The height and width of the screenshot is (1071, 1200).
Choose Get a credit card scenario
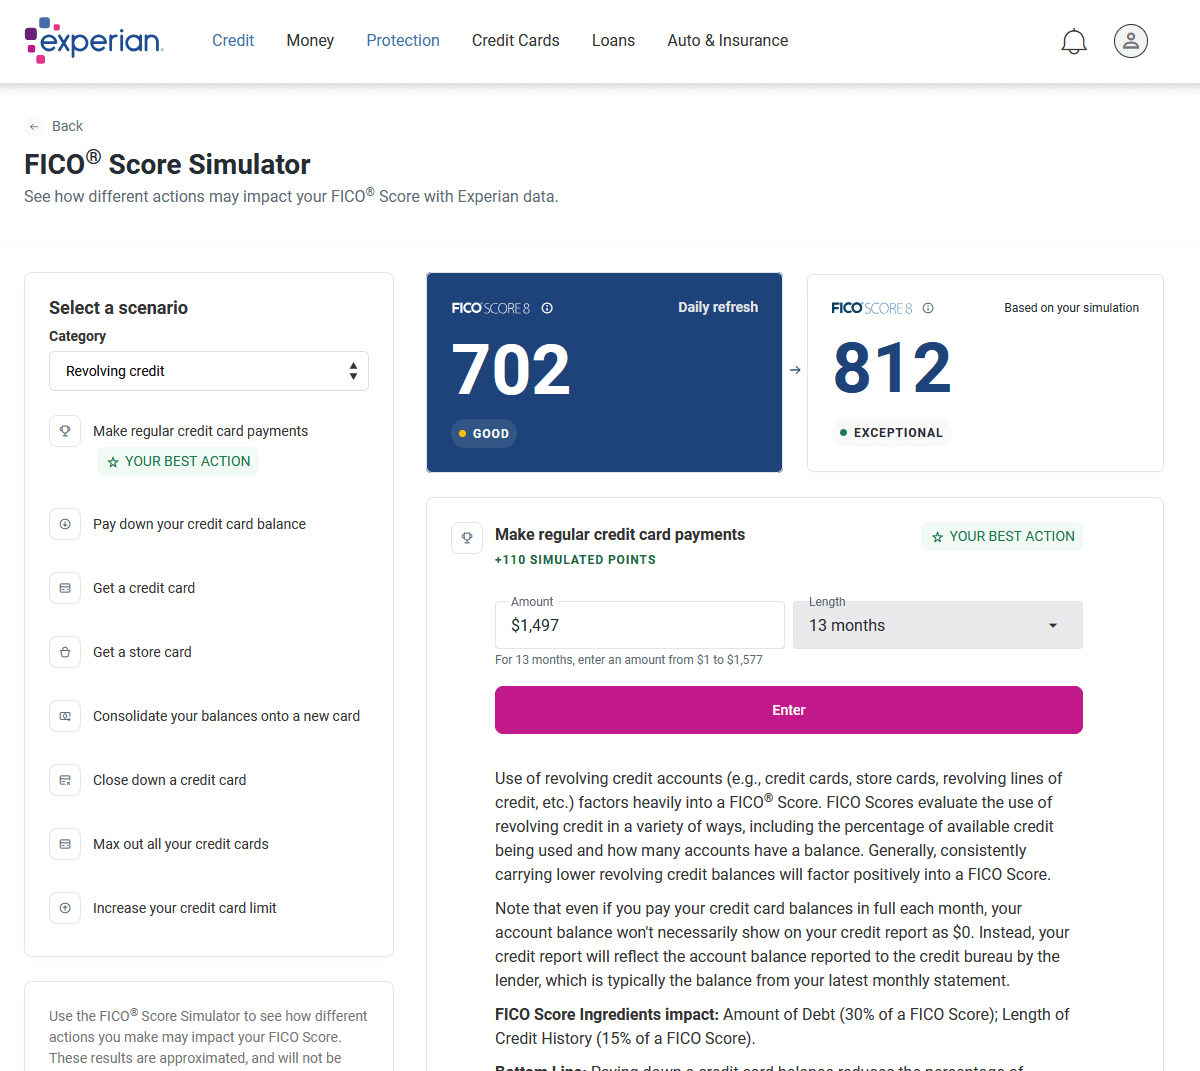(x=144, y=588)
